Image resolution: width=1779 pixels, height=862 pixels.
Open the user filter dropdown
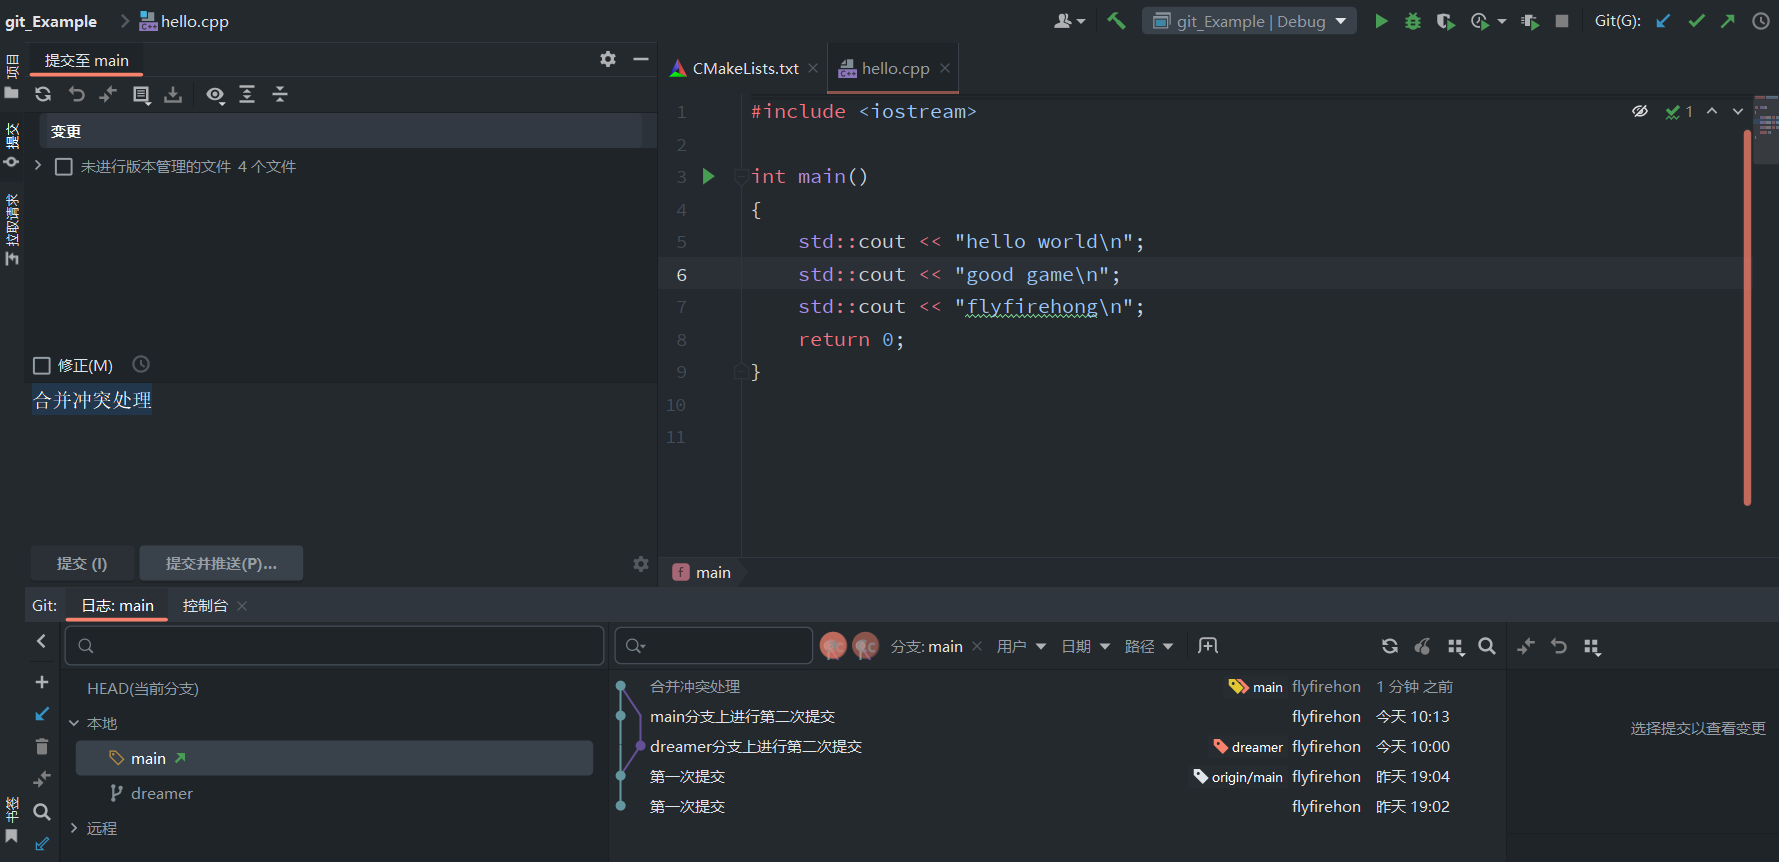click(x=1021, y=646)
